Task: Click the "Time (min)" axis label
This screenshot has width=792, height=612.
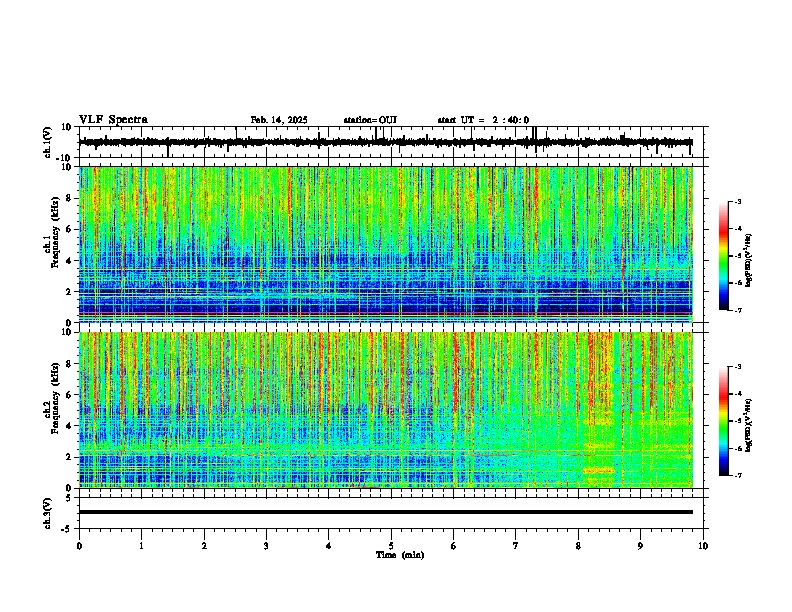Action: coord(400,555)
